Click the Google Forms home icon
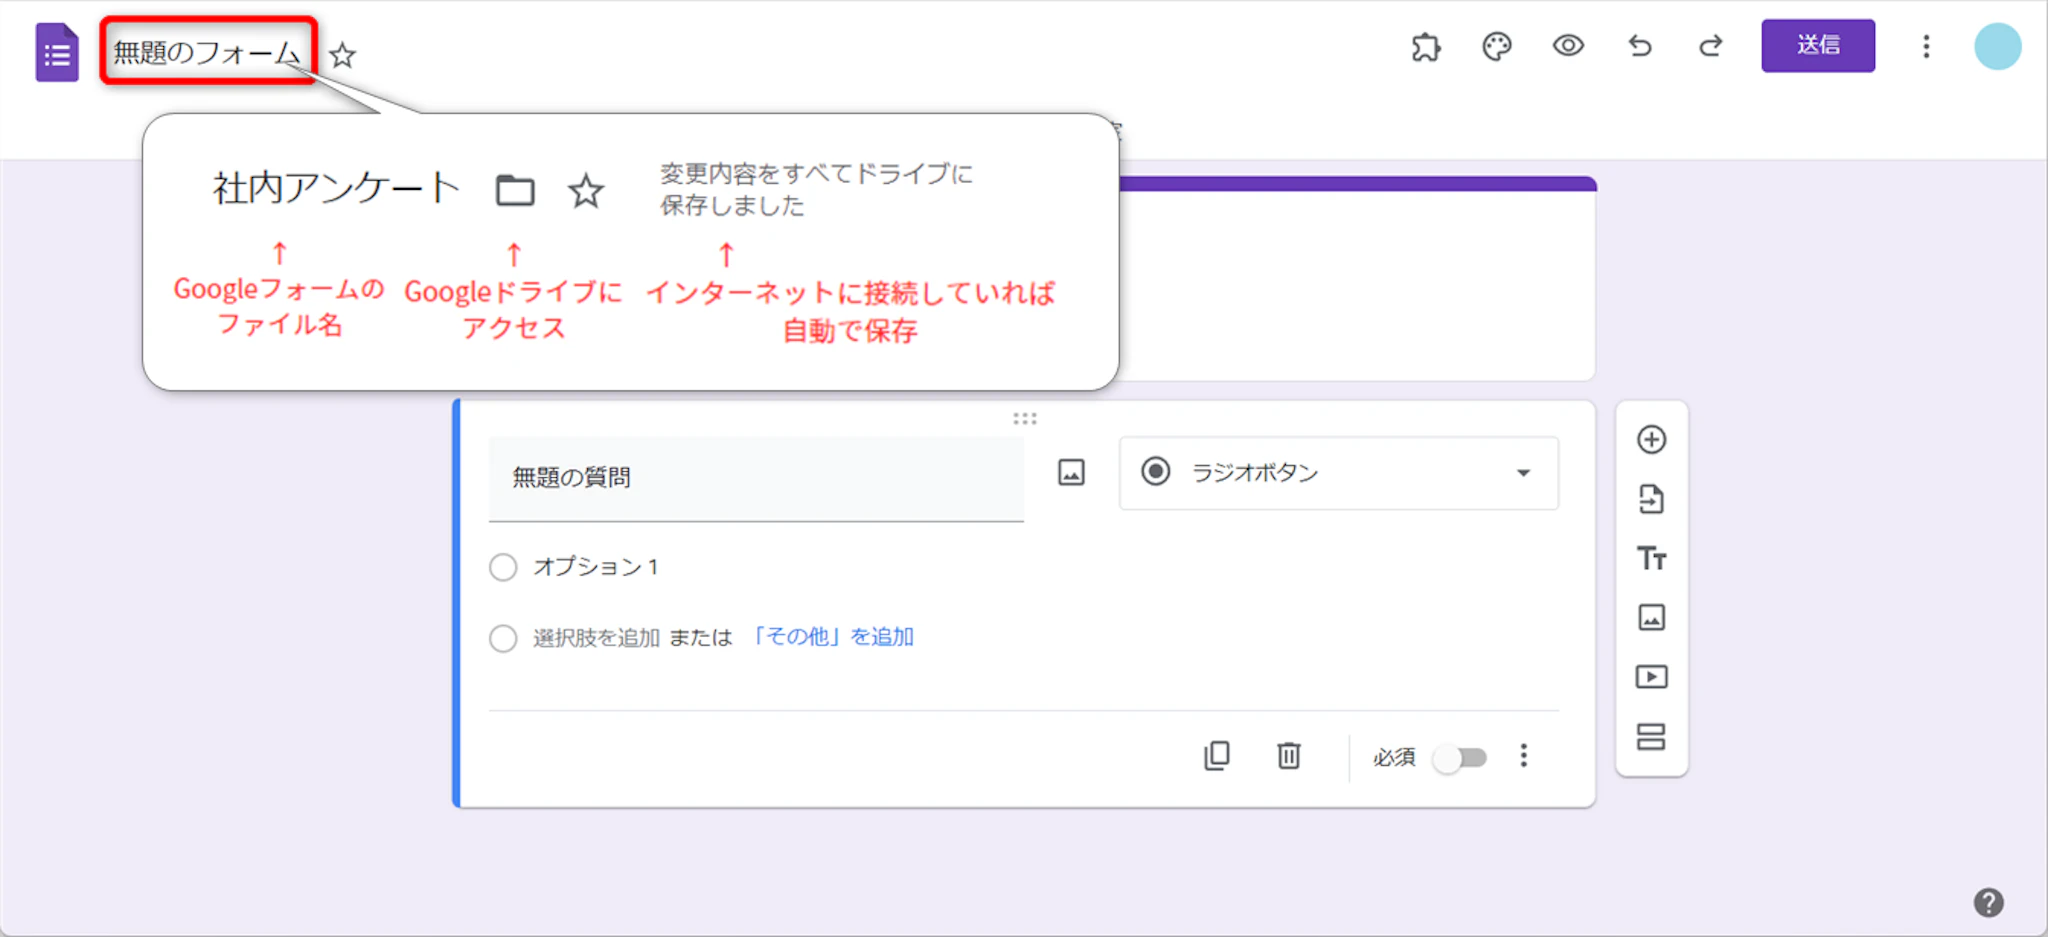 click(57, 53)
